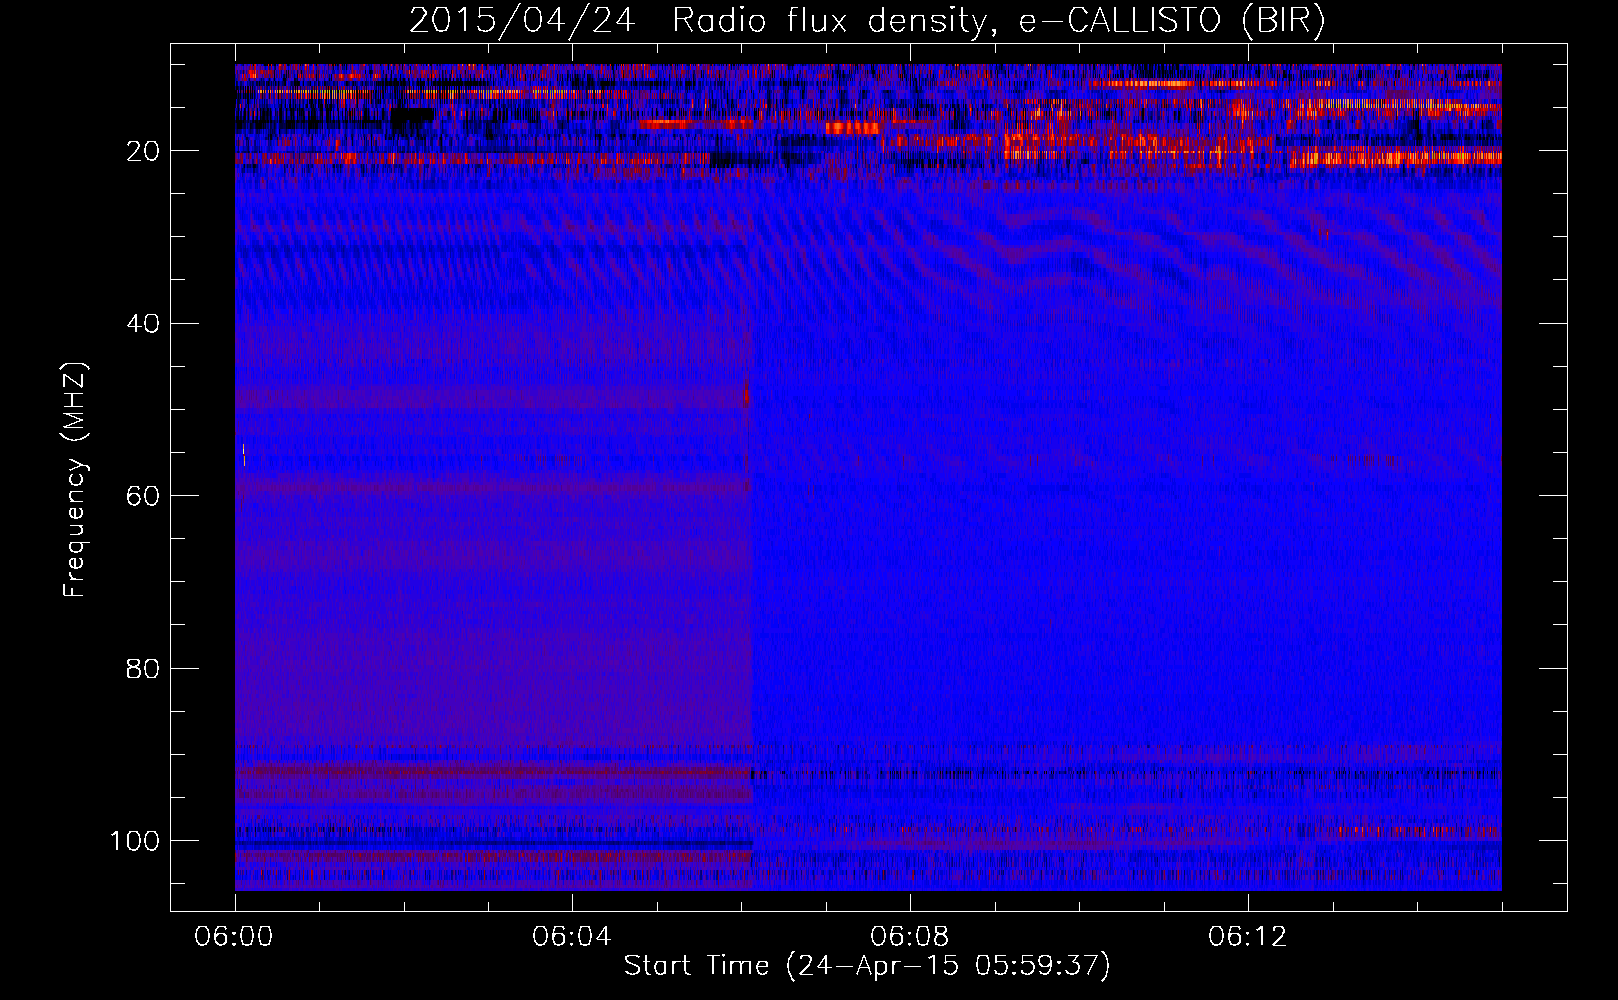Click the '20' frequency tick label

(x=143, y=151)
